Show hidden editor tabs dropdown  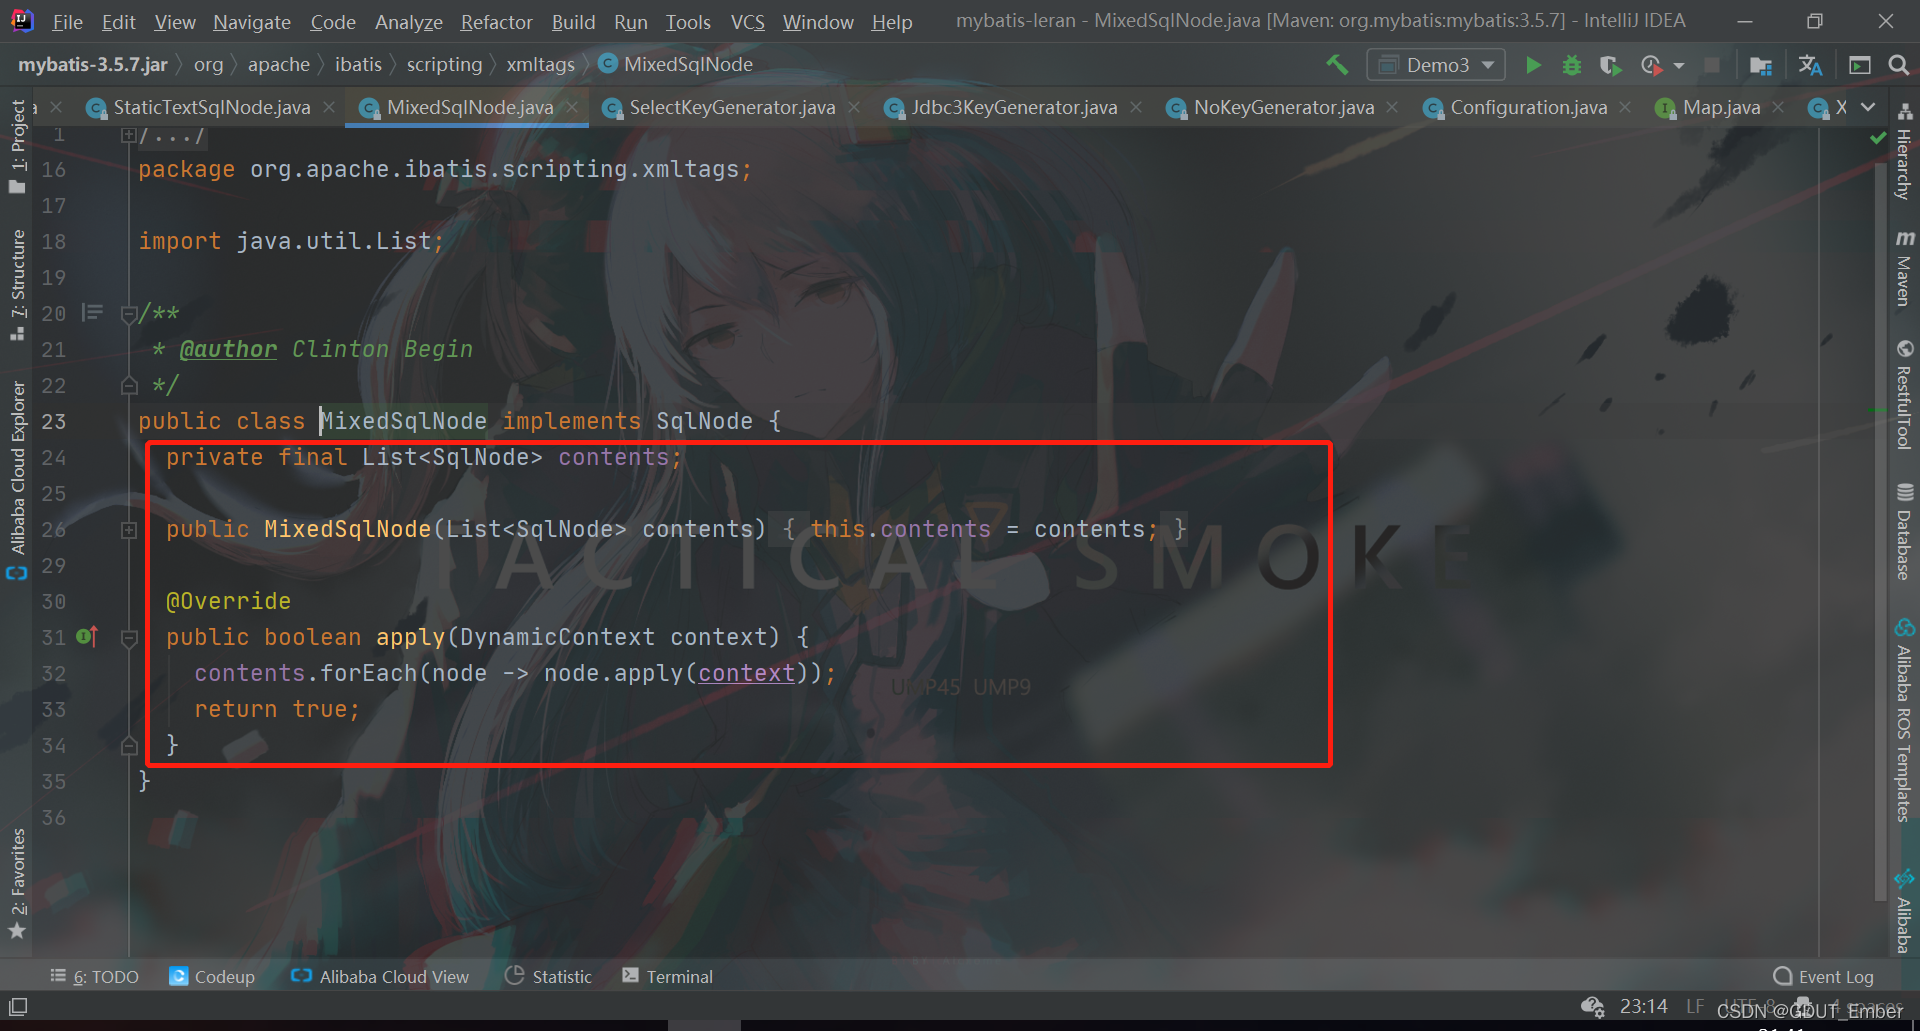(1868, 107)
